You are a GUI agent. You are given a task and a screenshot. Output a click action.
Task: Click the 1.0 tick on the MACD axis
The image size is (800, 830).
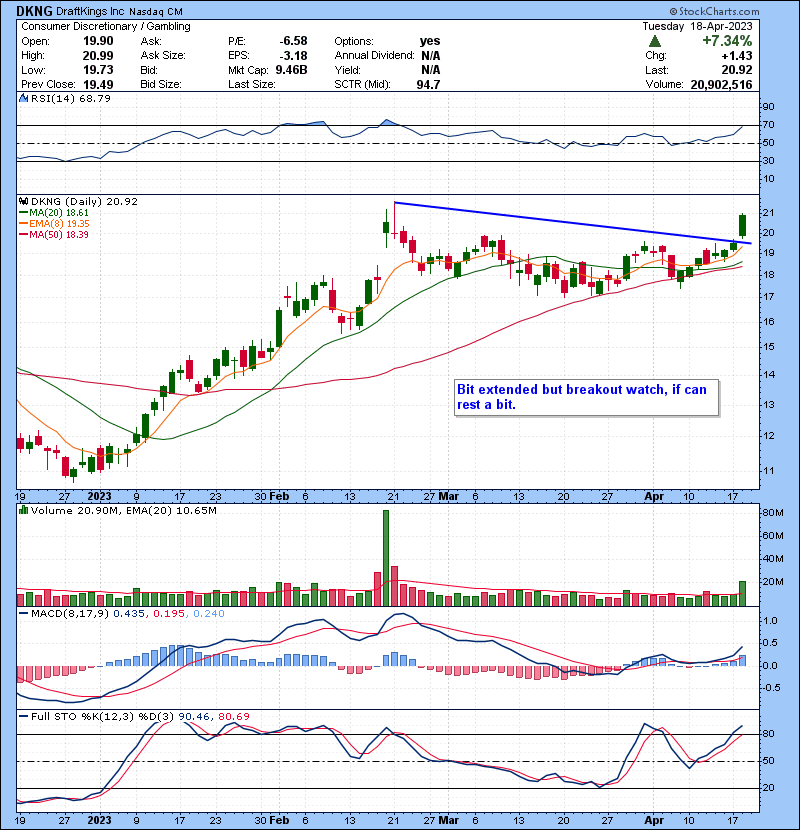coord(770,620)
